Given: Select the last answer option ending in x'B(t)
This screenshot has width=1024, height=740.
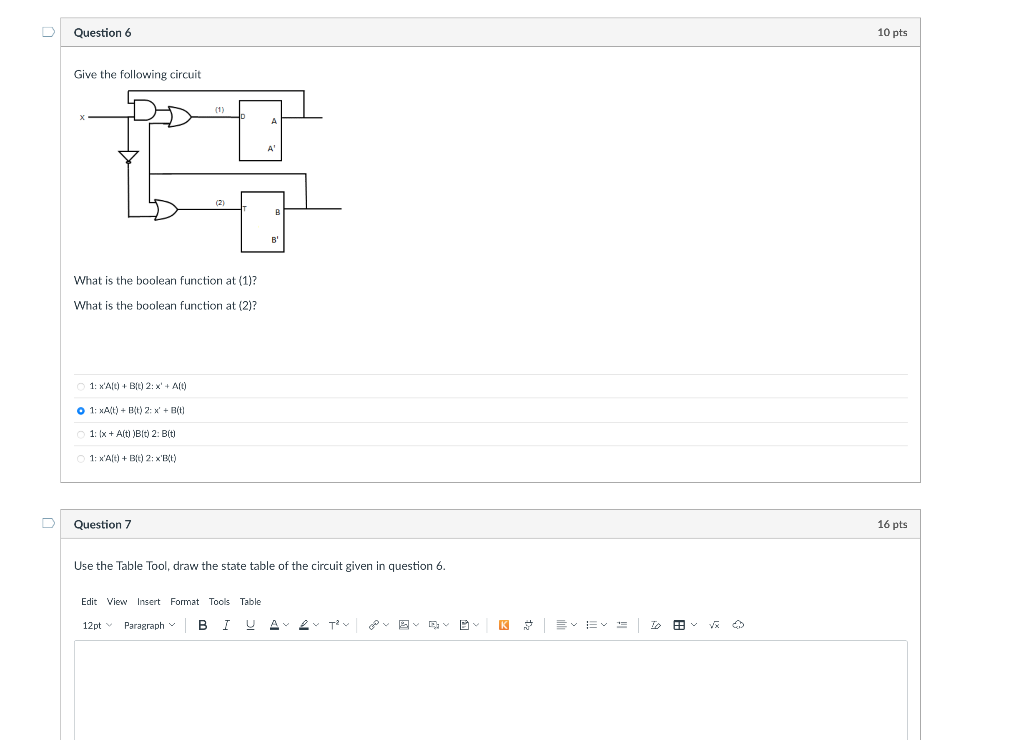Looking at the screenshot, I should (x=80, y=458).
